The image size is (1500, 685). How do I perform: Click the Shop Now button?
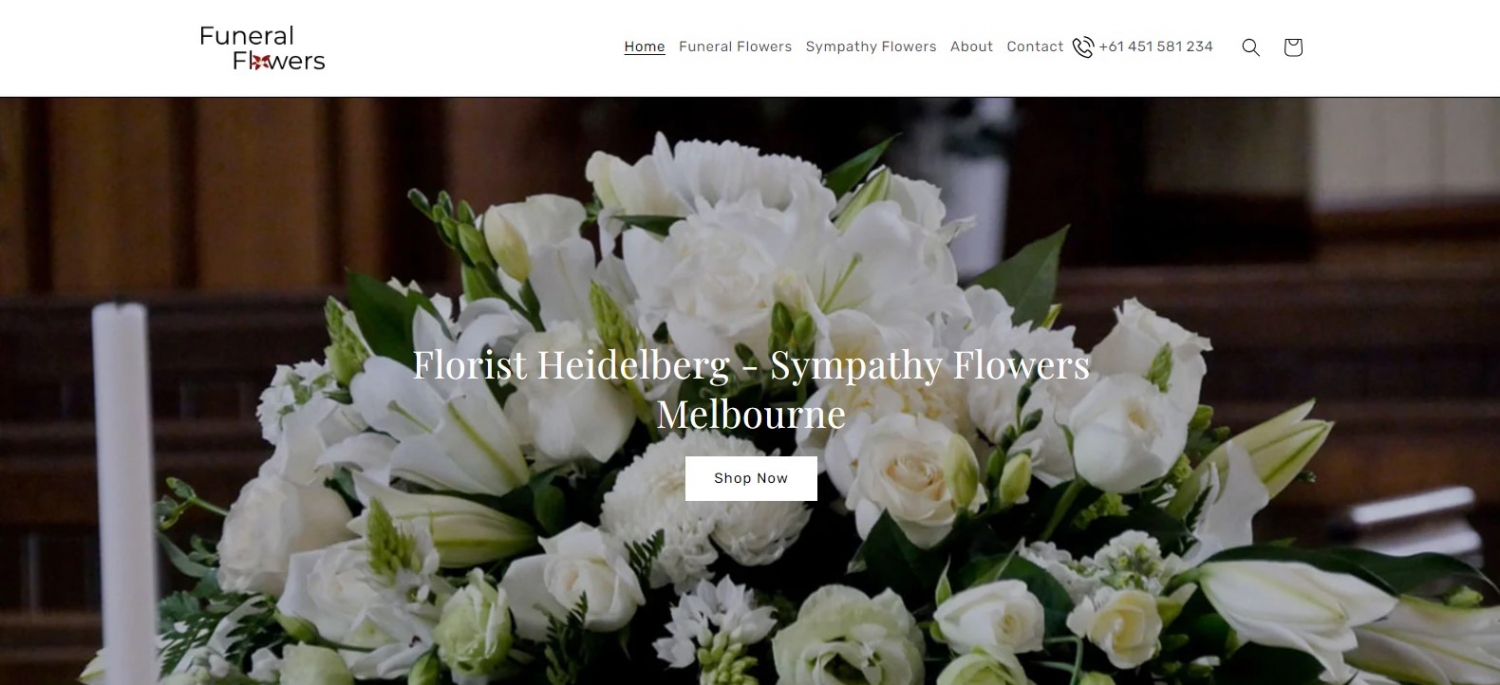coord(751,478)
